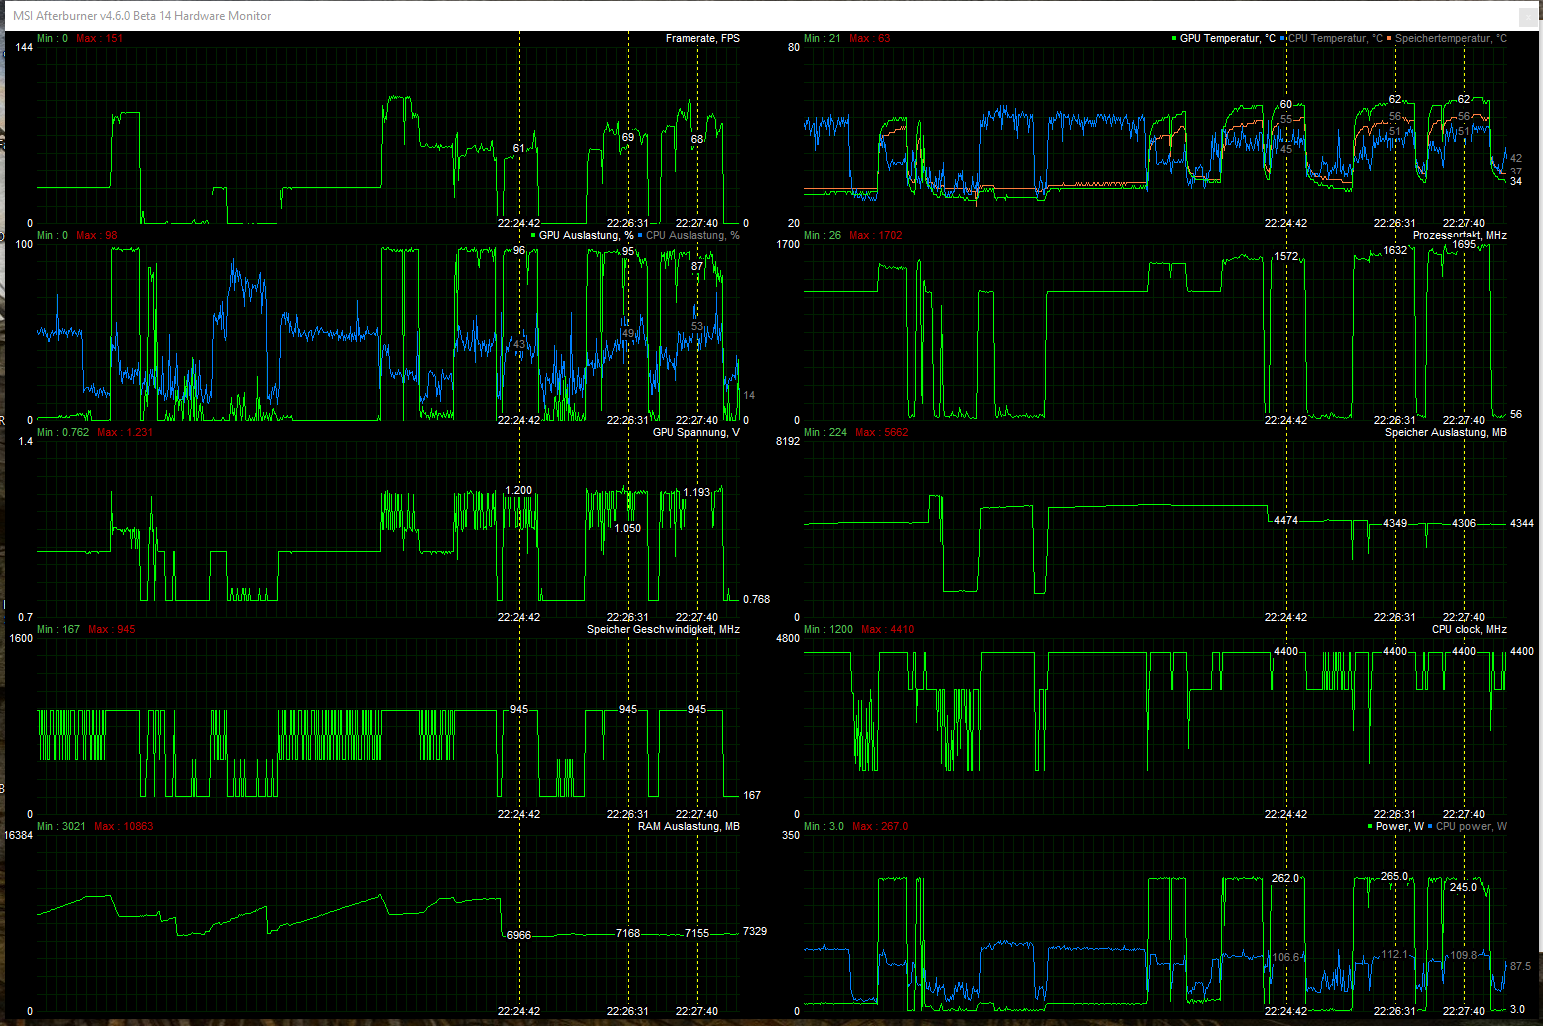Click the Prozessortakt, MHz graph title
The height and width of the screenshot is (1026, 1543).
[1460, 236]
